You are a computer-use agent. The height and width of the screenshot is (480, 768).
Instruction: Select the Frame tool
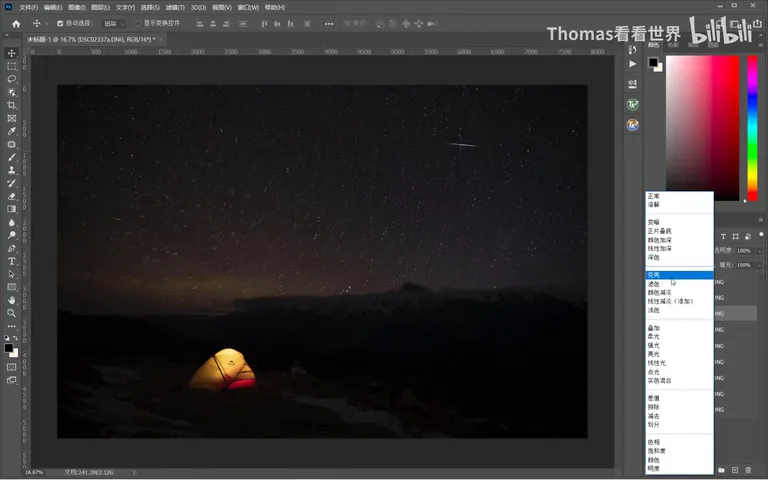[x=12, y=118]
